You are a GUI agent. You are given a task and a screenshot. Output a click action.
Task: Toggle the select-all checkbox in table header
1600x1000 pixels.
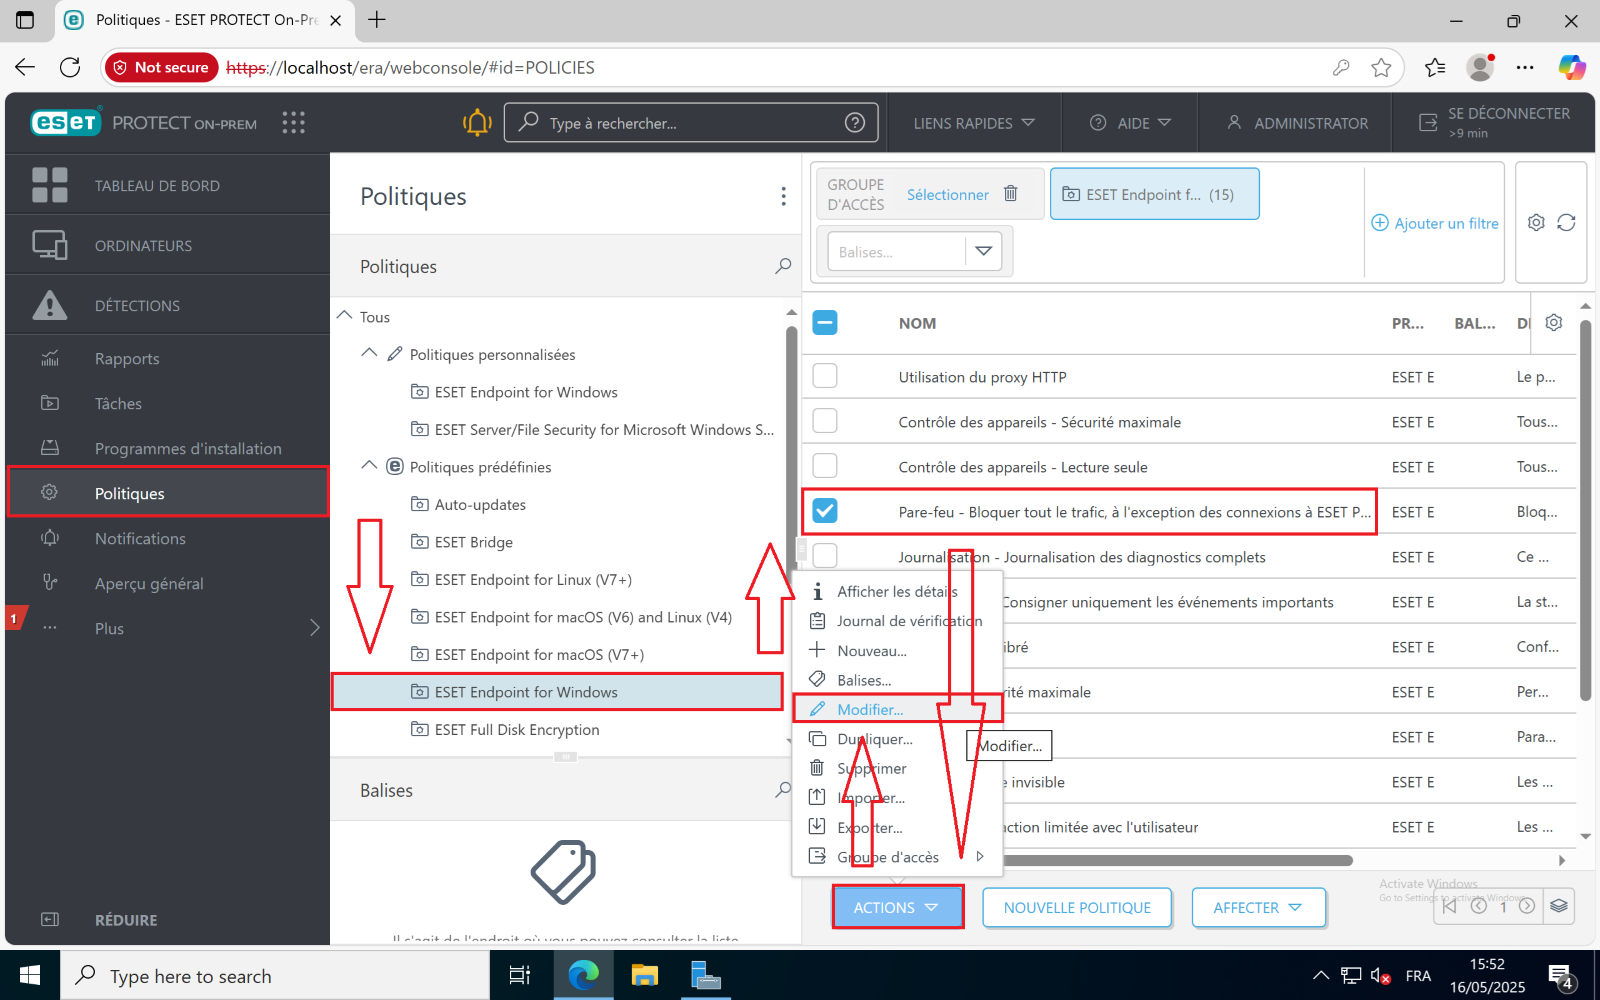[825, 322]
